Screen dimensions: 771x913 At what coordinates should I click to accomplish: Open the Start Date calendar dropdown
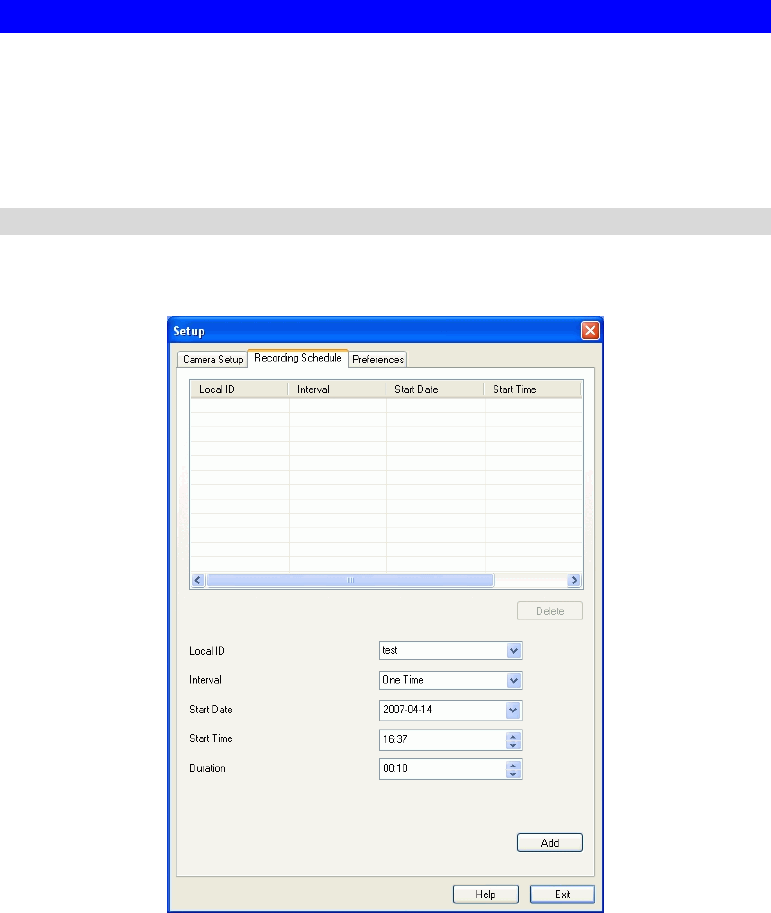513,710
